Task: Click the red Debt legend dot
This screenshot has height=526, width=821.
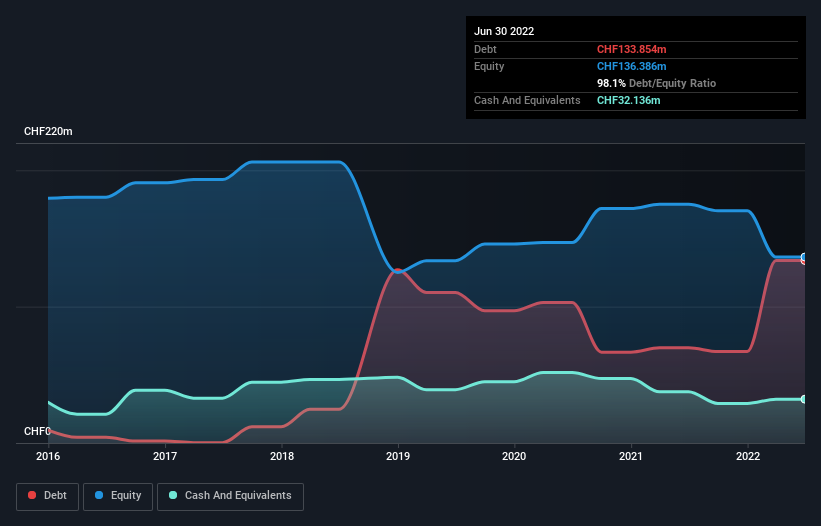Action: 32,495
